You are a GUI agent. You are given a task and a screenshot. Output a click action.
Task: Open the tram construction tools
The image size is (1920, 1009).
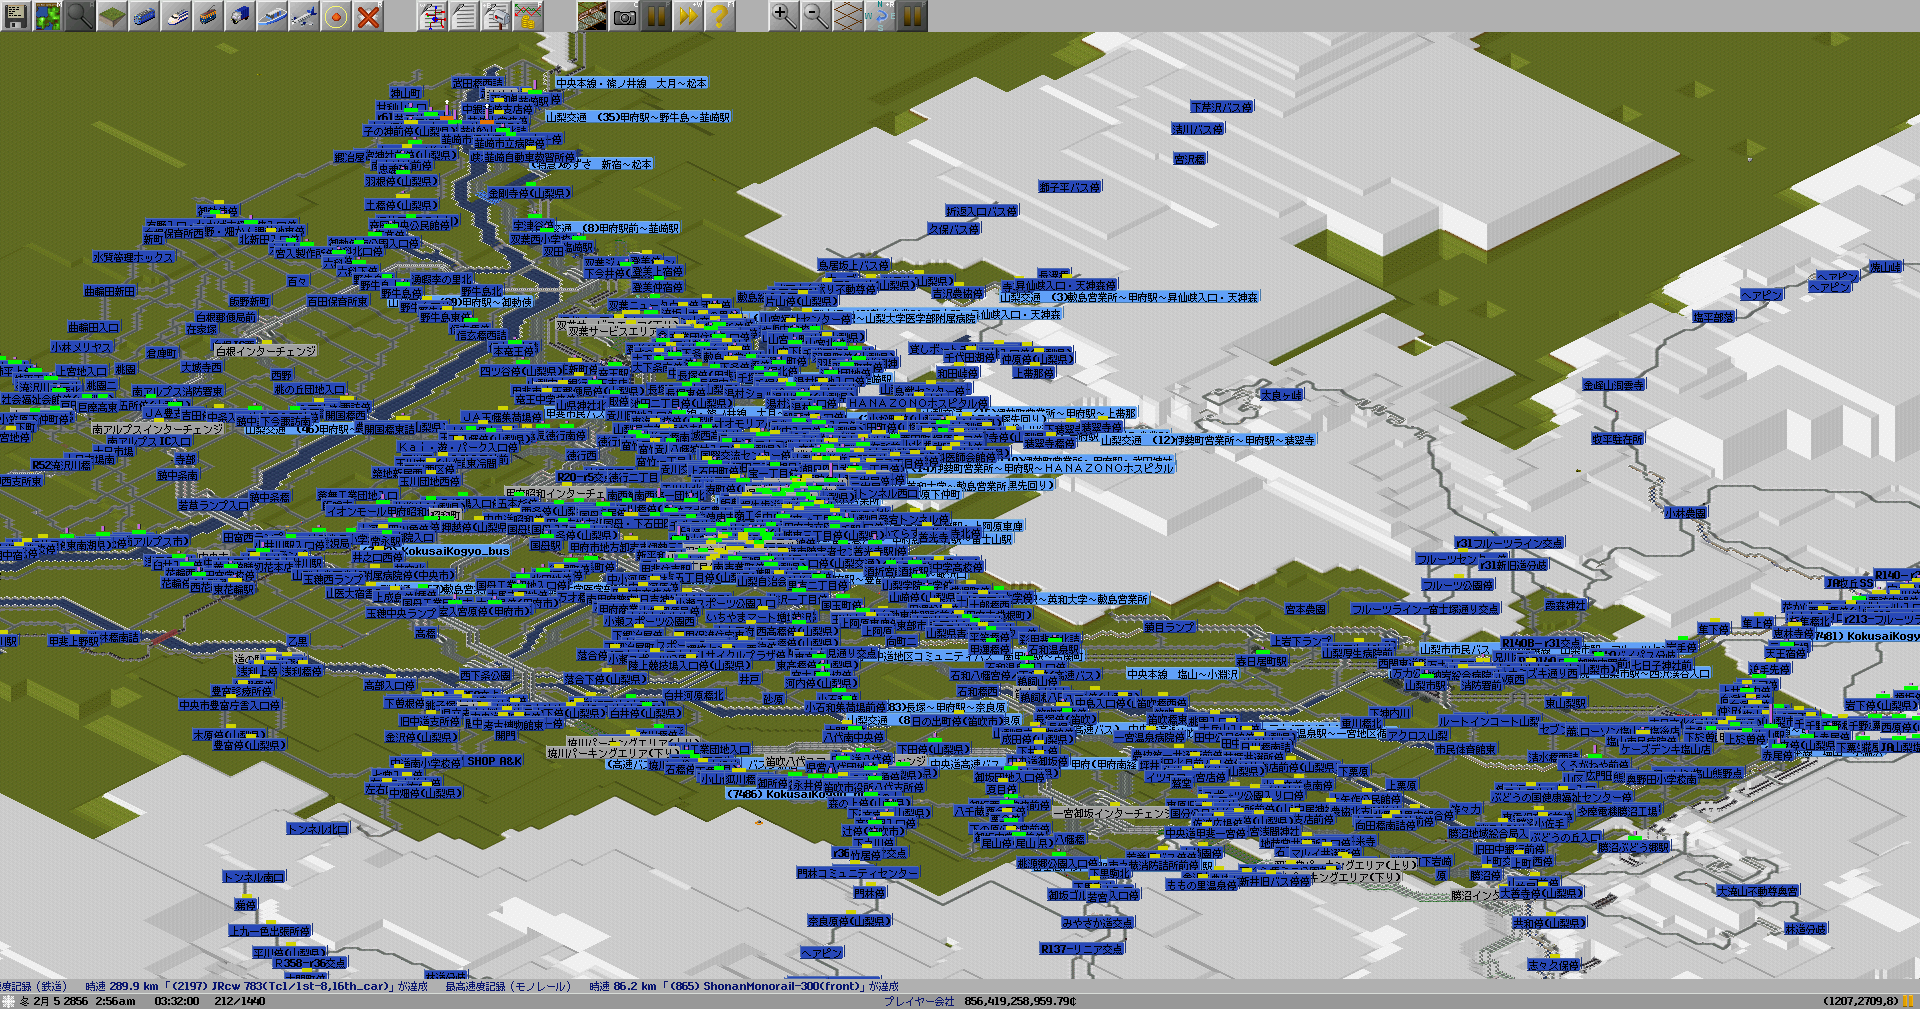pyautogui.click(x=208, y=16)
